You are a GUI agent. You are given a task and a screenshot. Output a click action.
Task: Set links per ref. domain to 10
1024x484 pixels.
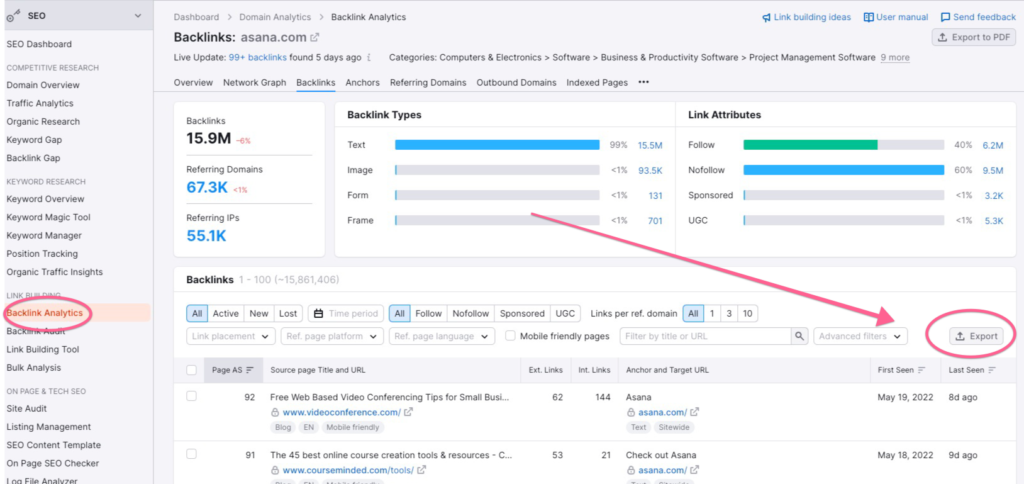tap(748, 314)
